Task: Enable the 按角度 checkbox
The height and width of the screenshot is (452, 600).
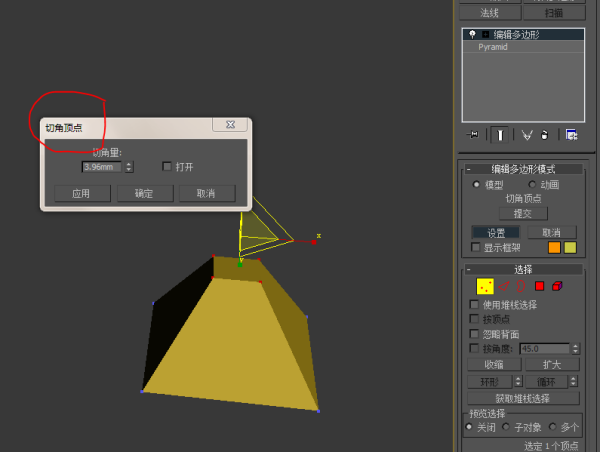Action: (x=474, y=348)
